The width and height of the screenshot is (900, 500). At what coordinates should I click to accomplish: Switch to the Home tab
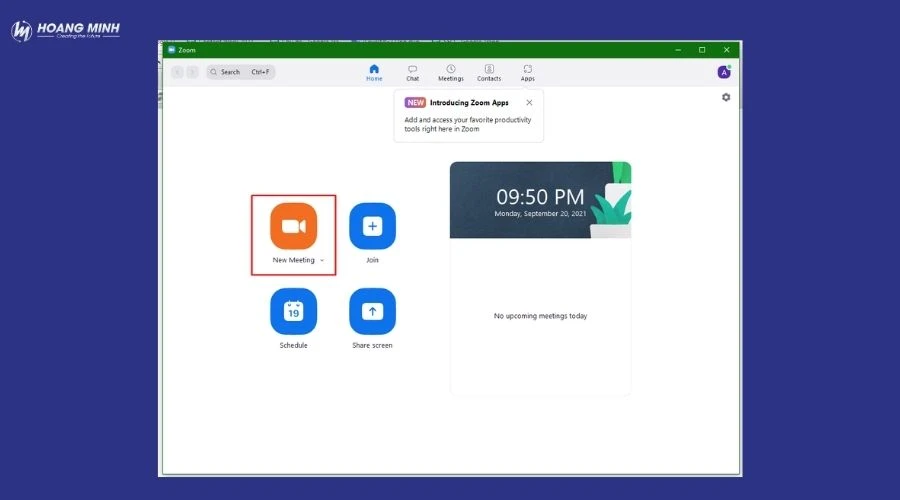[374, 73]
